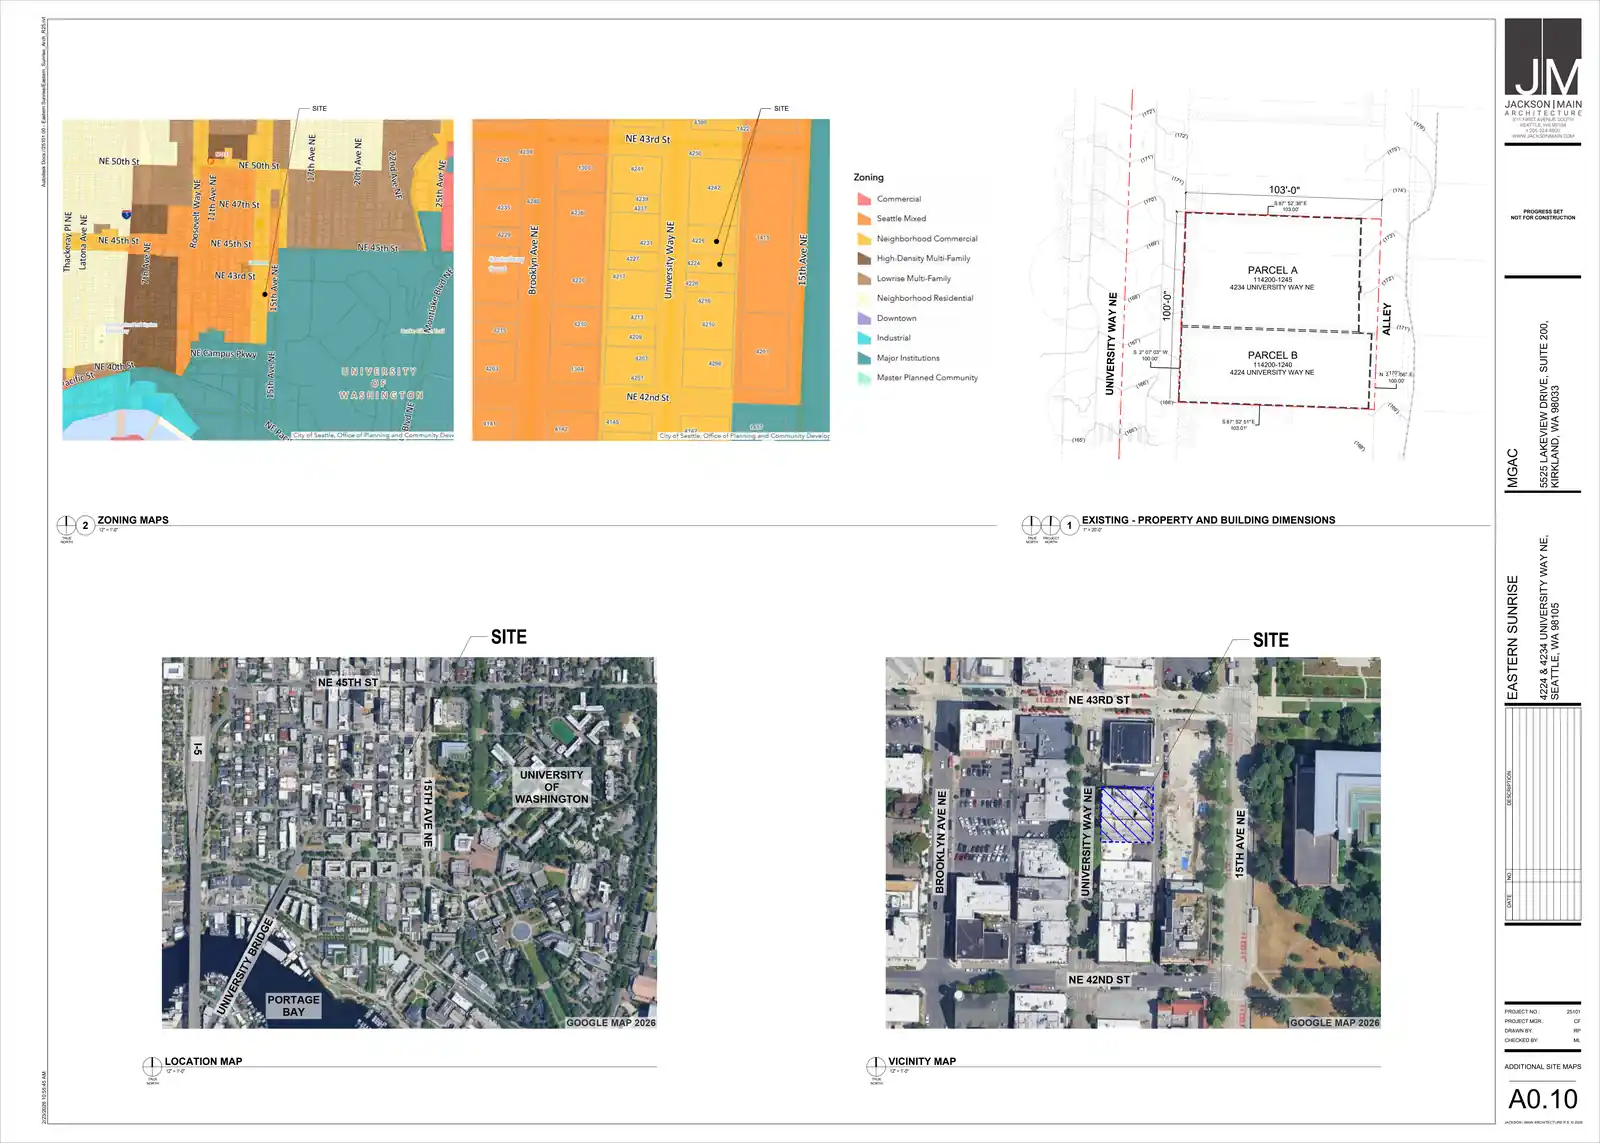This screenshot has width=1600, height=1143.
Task: Click the ZONING MAPS drawing title
Action: click(x=133, y=520)
